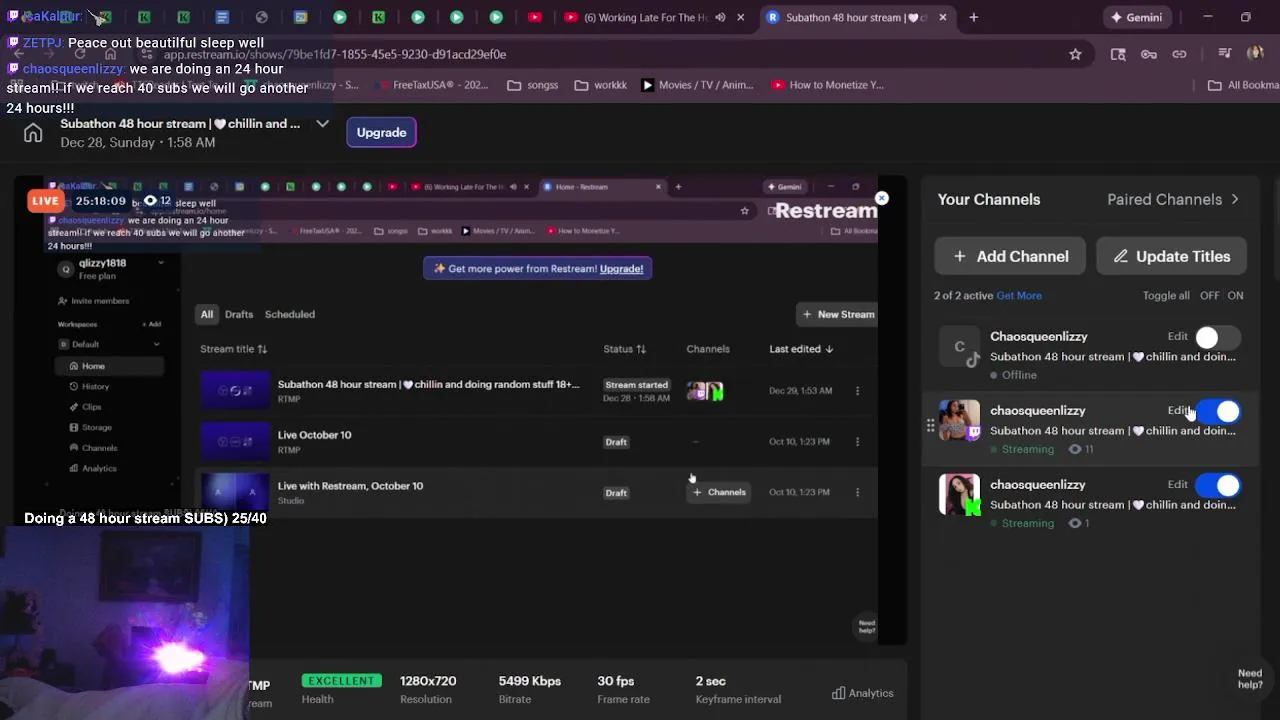Expand Paired Channels arrow
Viewport: 1280px width, 720px height.
pos(1234,200)
